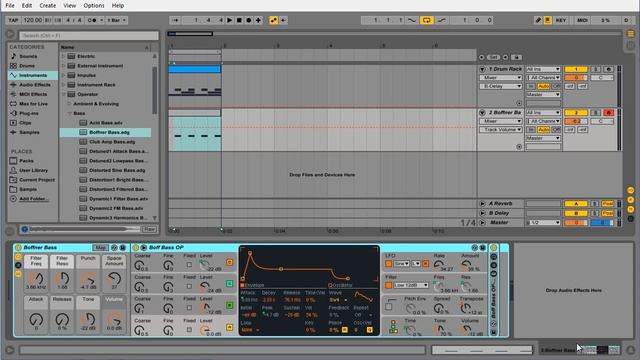The height and width of the screenshot is (360, 640).
Task: Click Add Folder in Places
Action: [x=34, y=199]
